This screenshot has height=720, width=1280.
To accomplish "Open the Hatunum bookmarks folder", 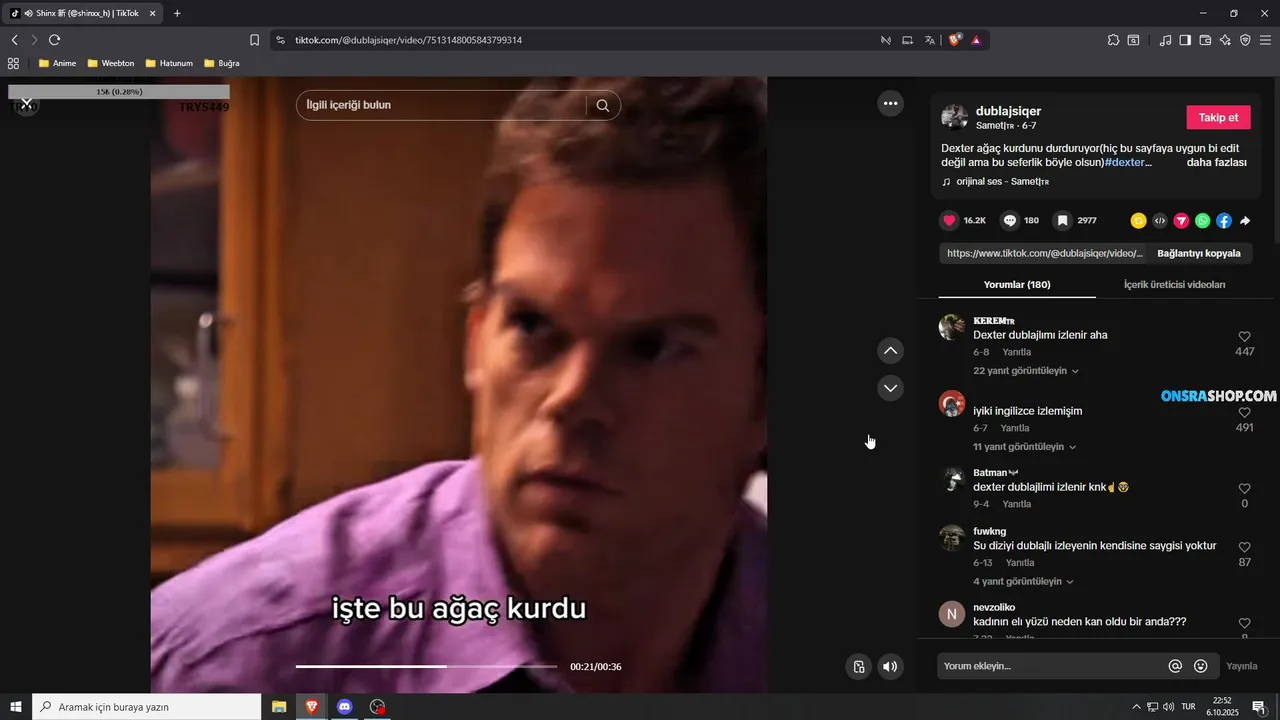I will coord(169,63).
